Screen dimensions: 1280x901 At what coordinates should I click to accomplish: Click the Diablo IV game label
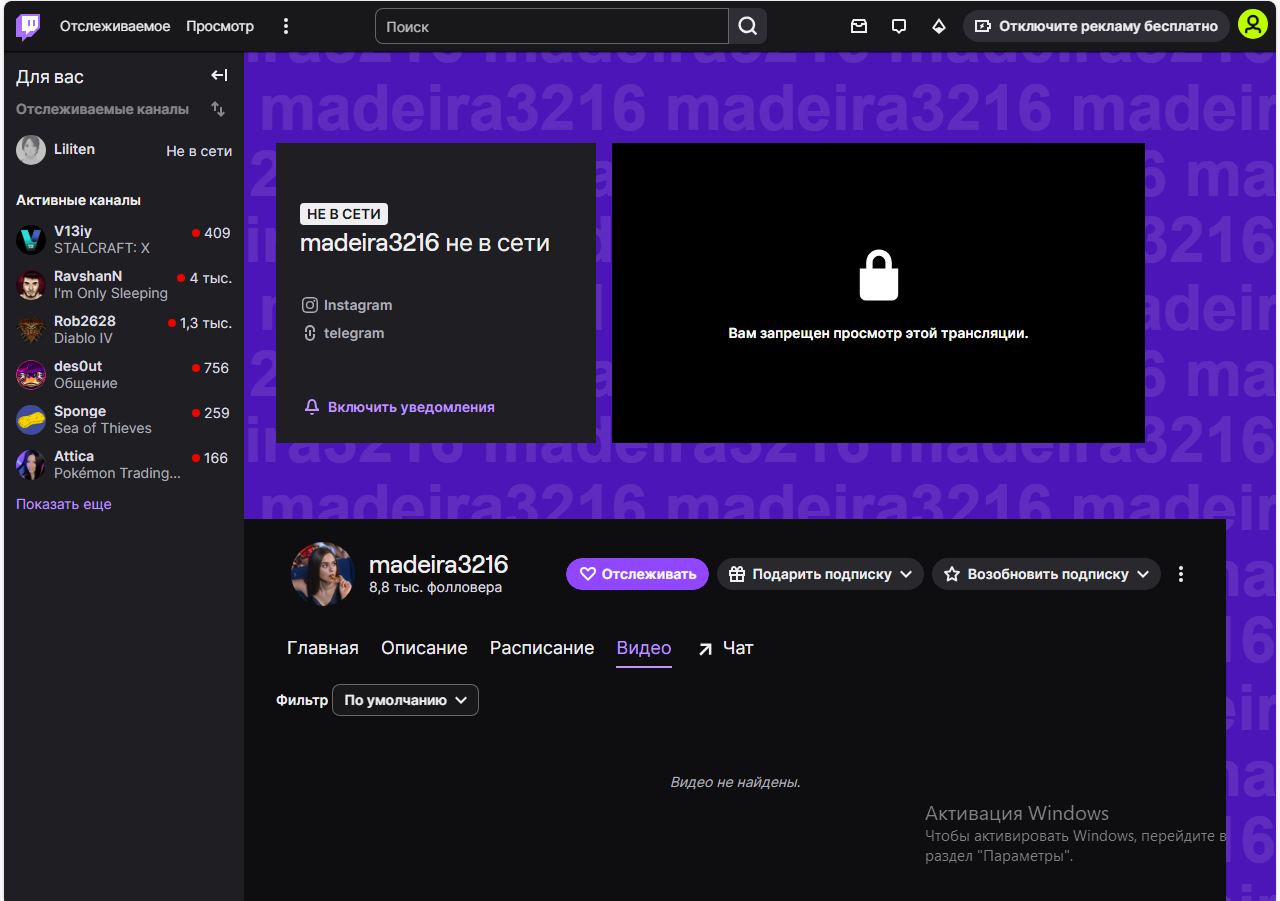83,338
